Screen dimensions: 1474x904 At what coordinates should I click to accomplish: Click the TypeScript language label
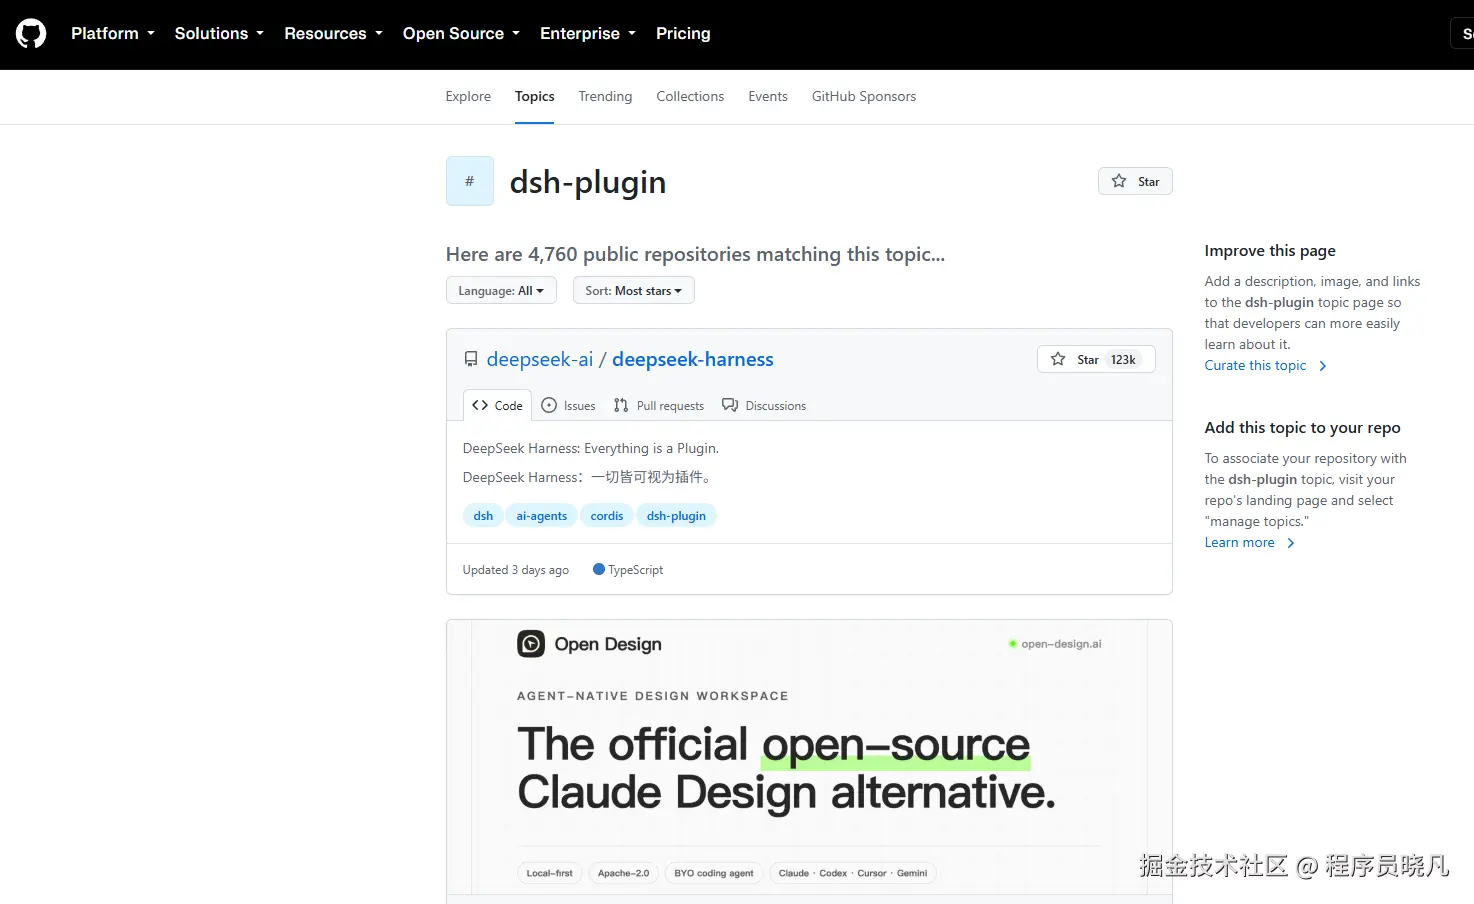click(636, 570)
